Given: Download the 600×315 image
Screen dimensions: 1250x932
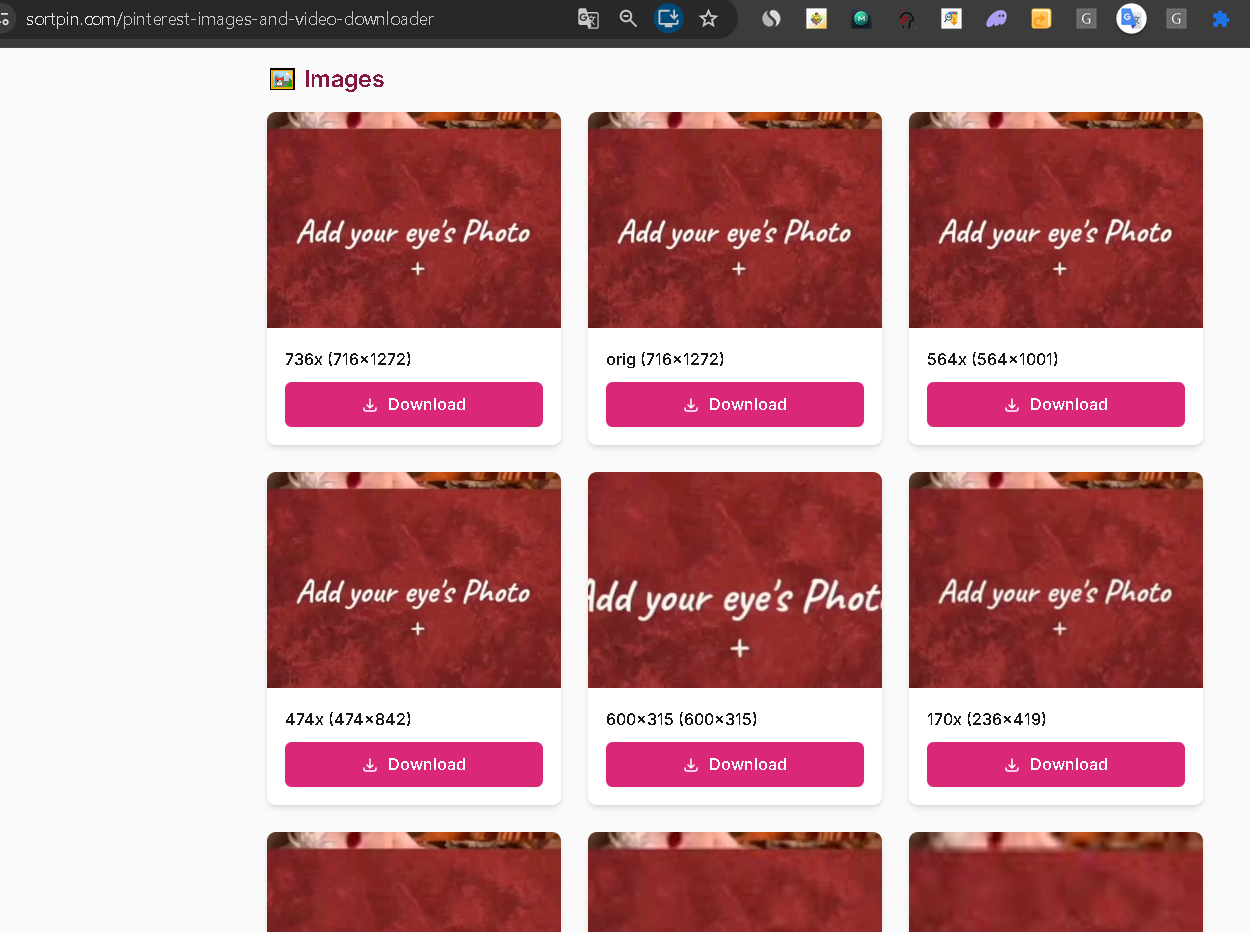Looking at the screenshot, I should pyautogui.click(x=735, y=764).
